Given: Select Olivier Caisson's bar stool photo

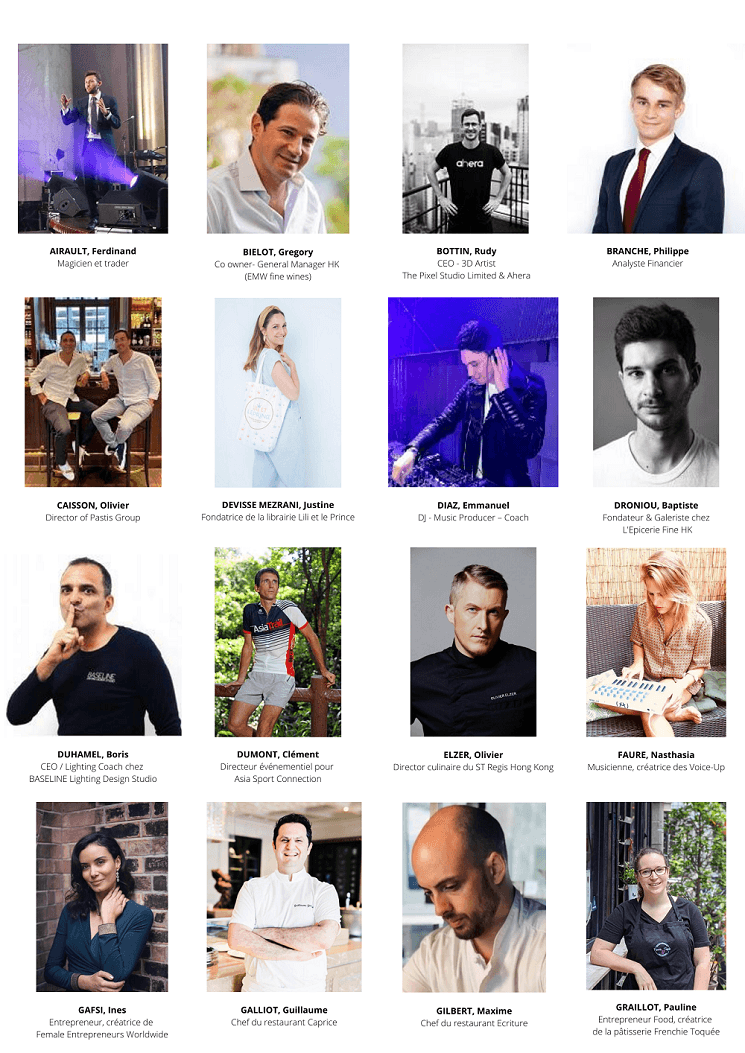Looking at the screenshot, I should coord(93,392).
